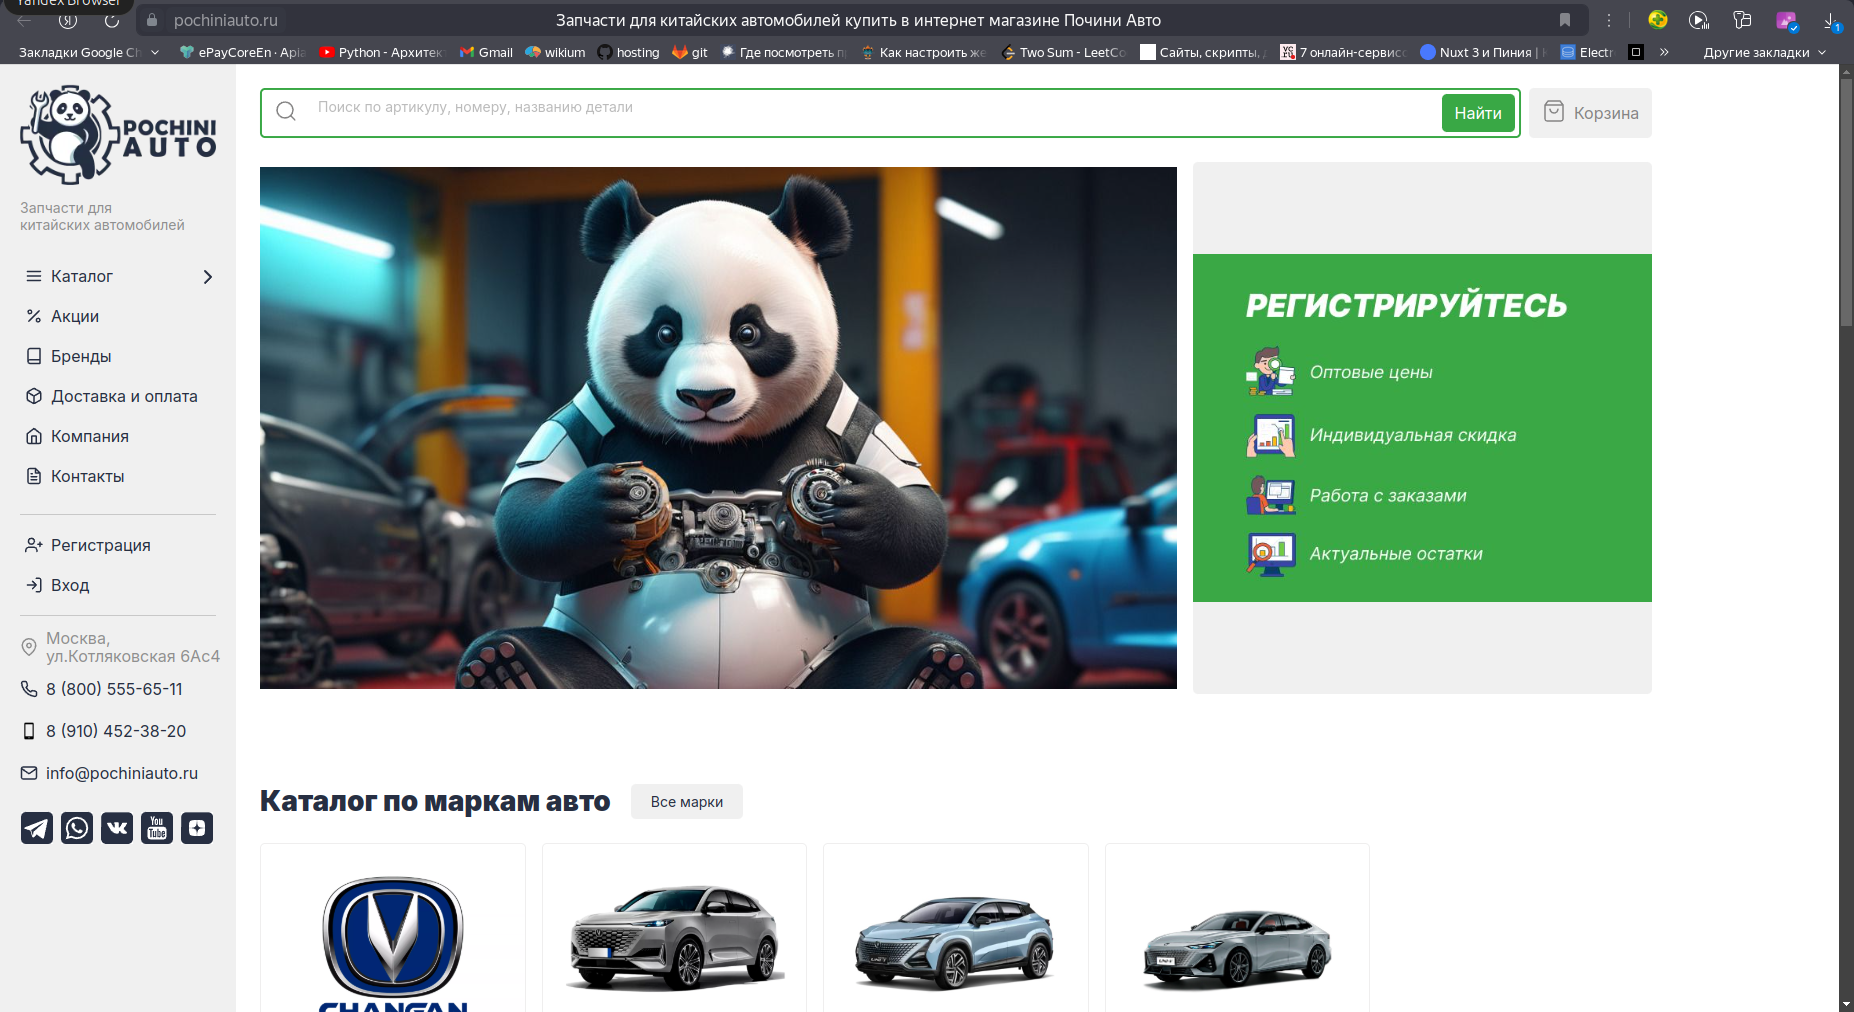Call 8 (800) 555-65-11
Image resolution: width=1854 pixels, height=1012 pixels.
click(114, 689)
